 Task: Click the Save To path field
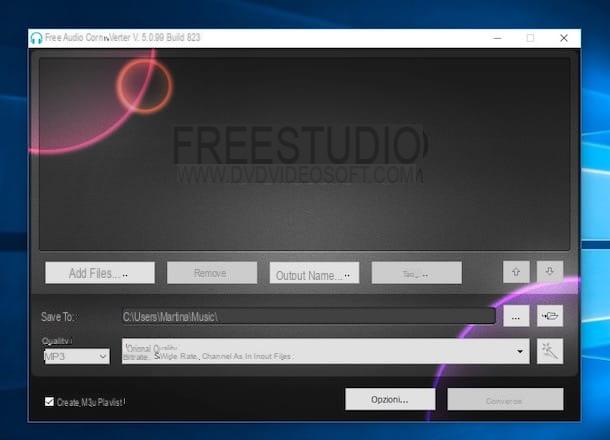click(309, 316)
